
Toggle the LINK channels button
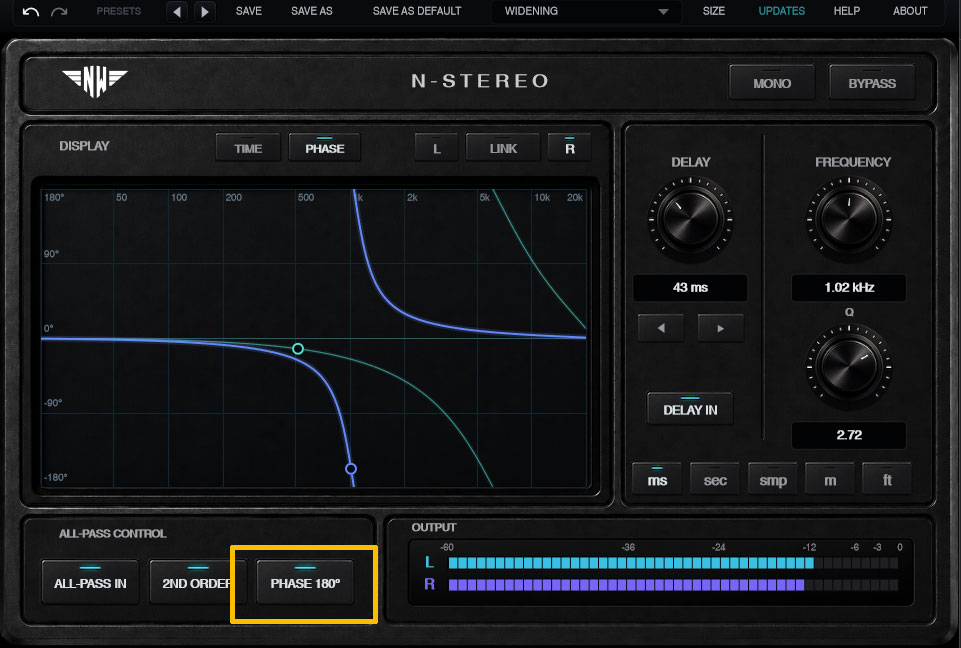tap(503, 148)
